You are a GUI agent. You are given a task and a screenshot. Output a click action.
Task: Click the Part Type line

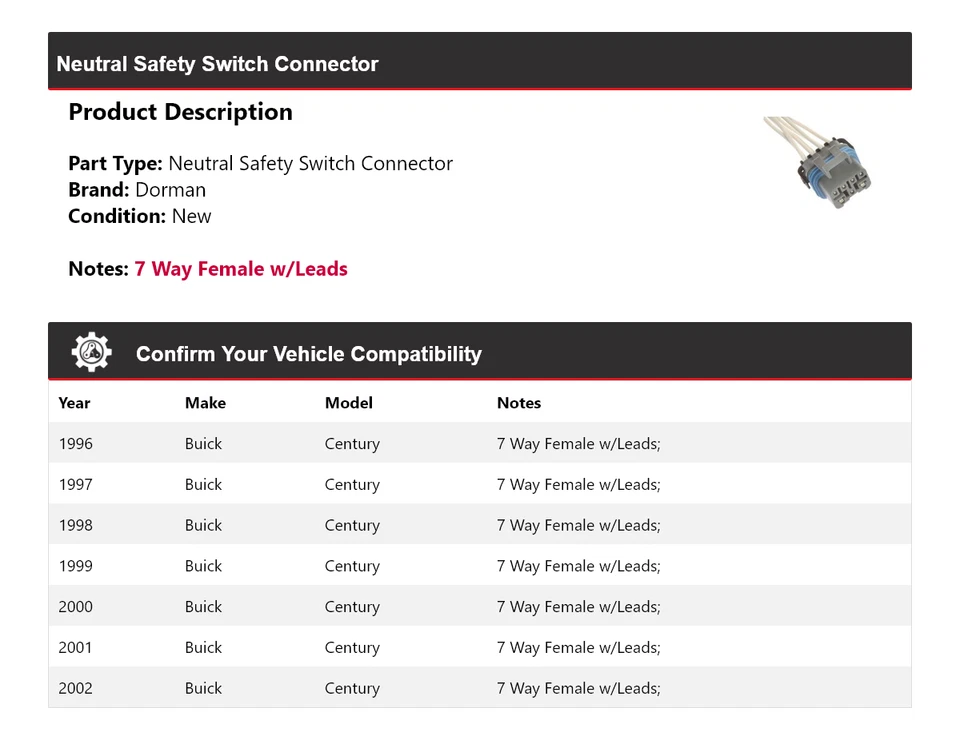(260, 164)
